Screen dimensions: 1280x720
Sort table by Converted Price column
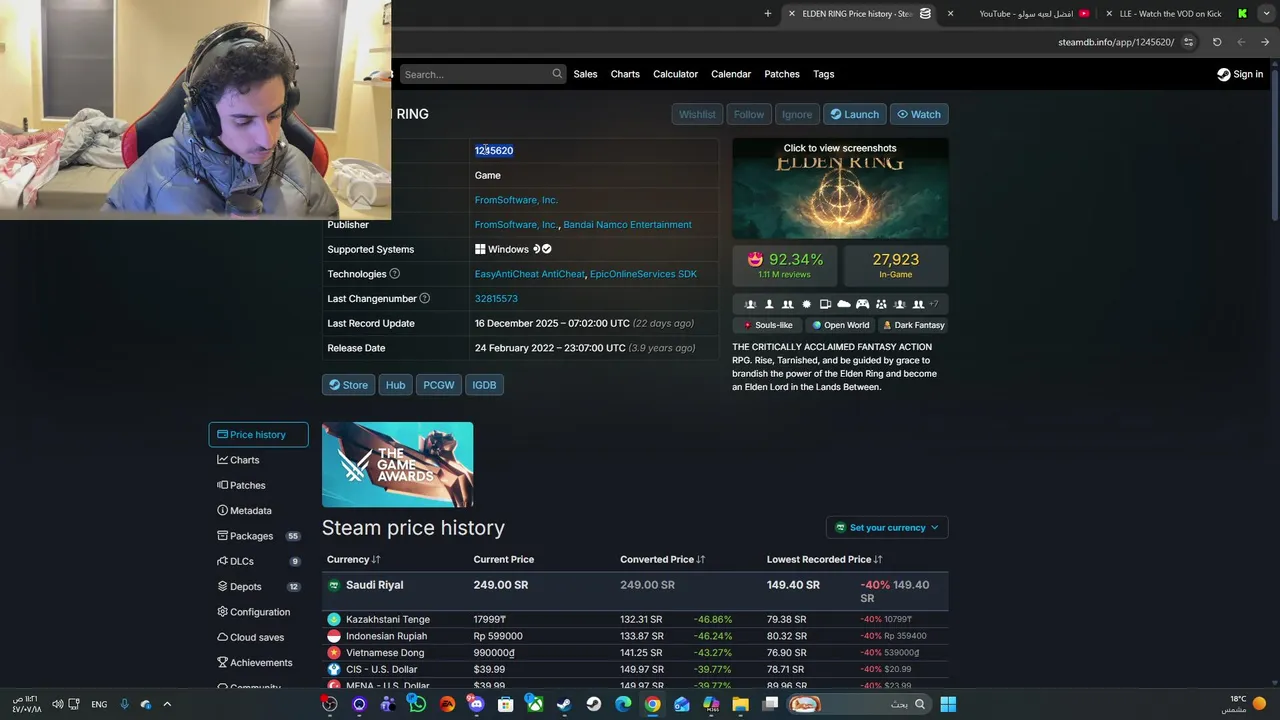[x=662, y=559]
